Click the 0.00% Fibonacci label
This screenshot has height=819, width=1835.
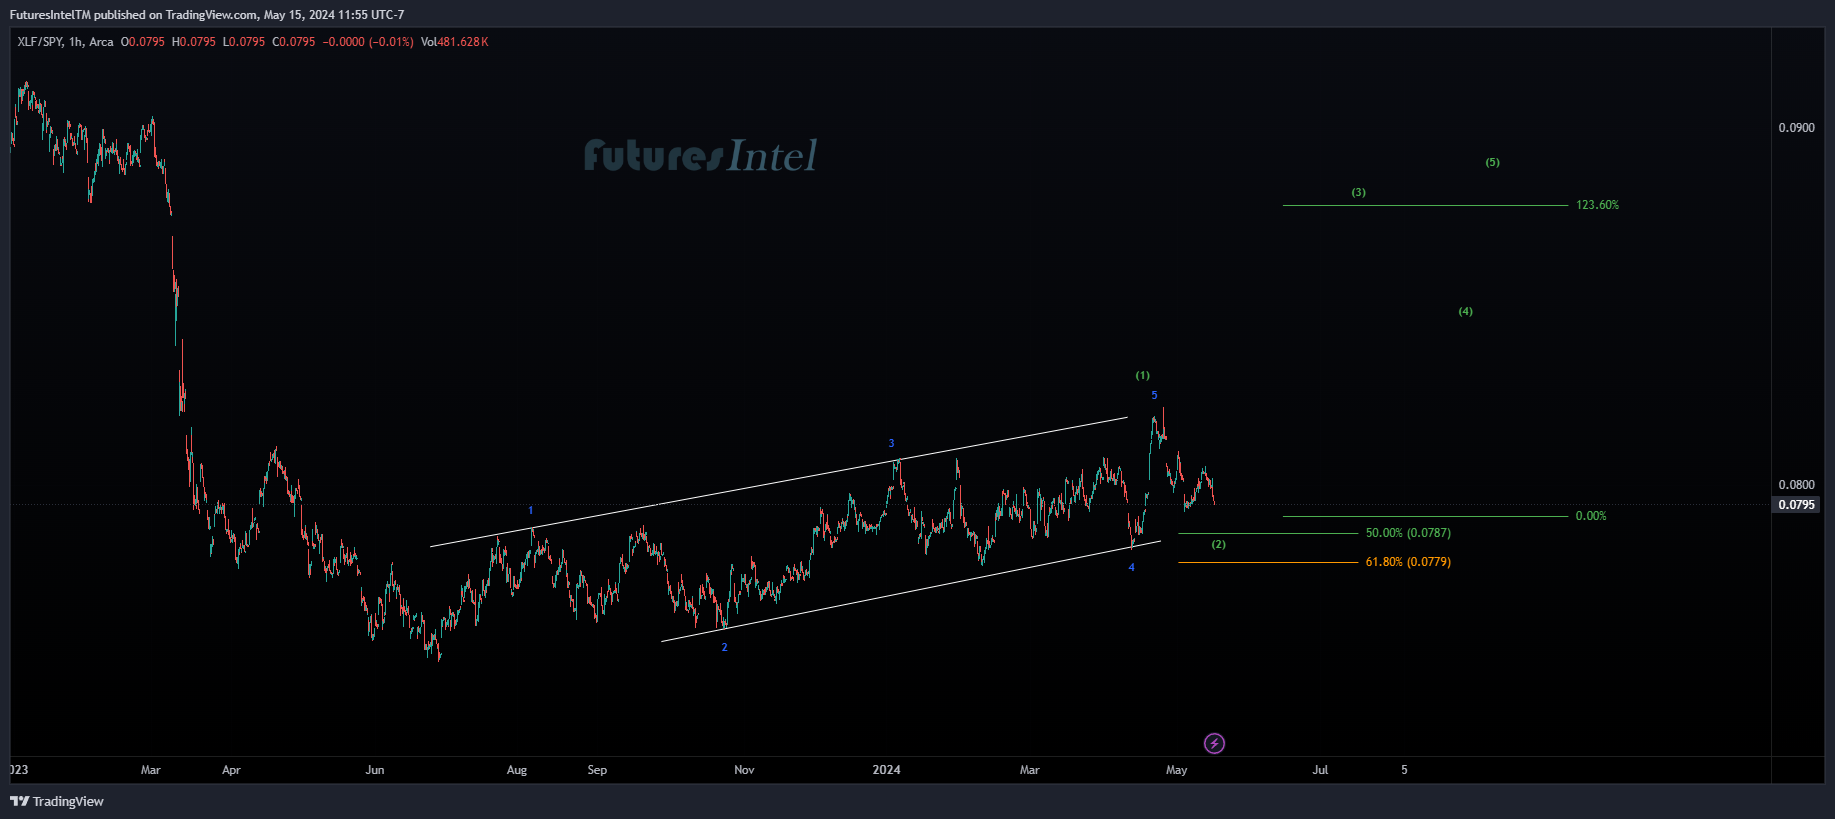[1591, 516]
